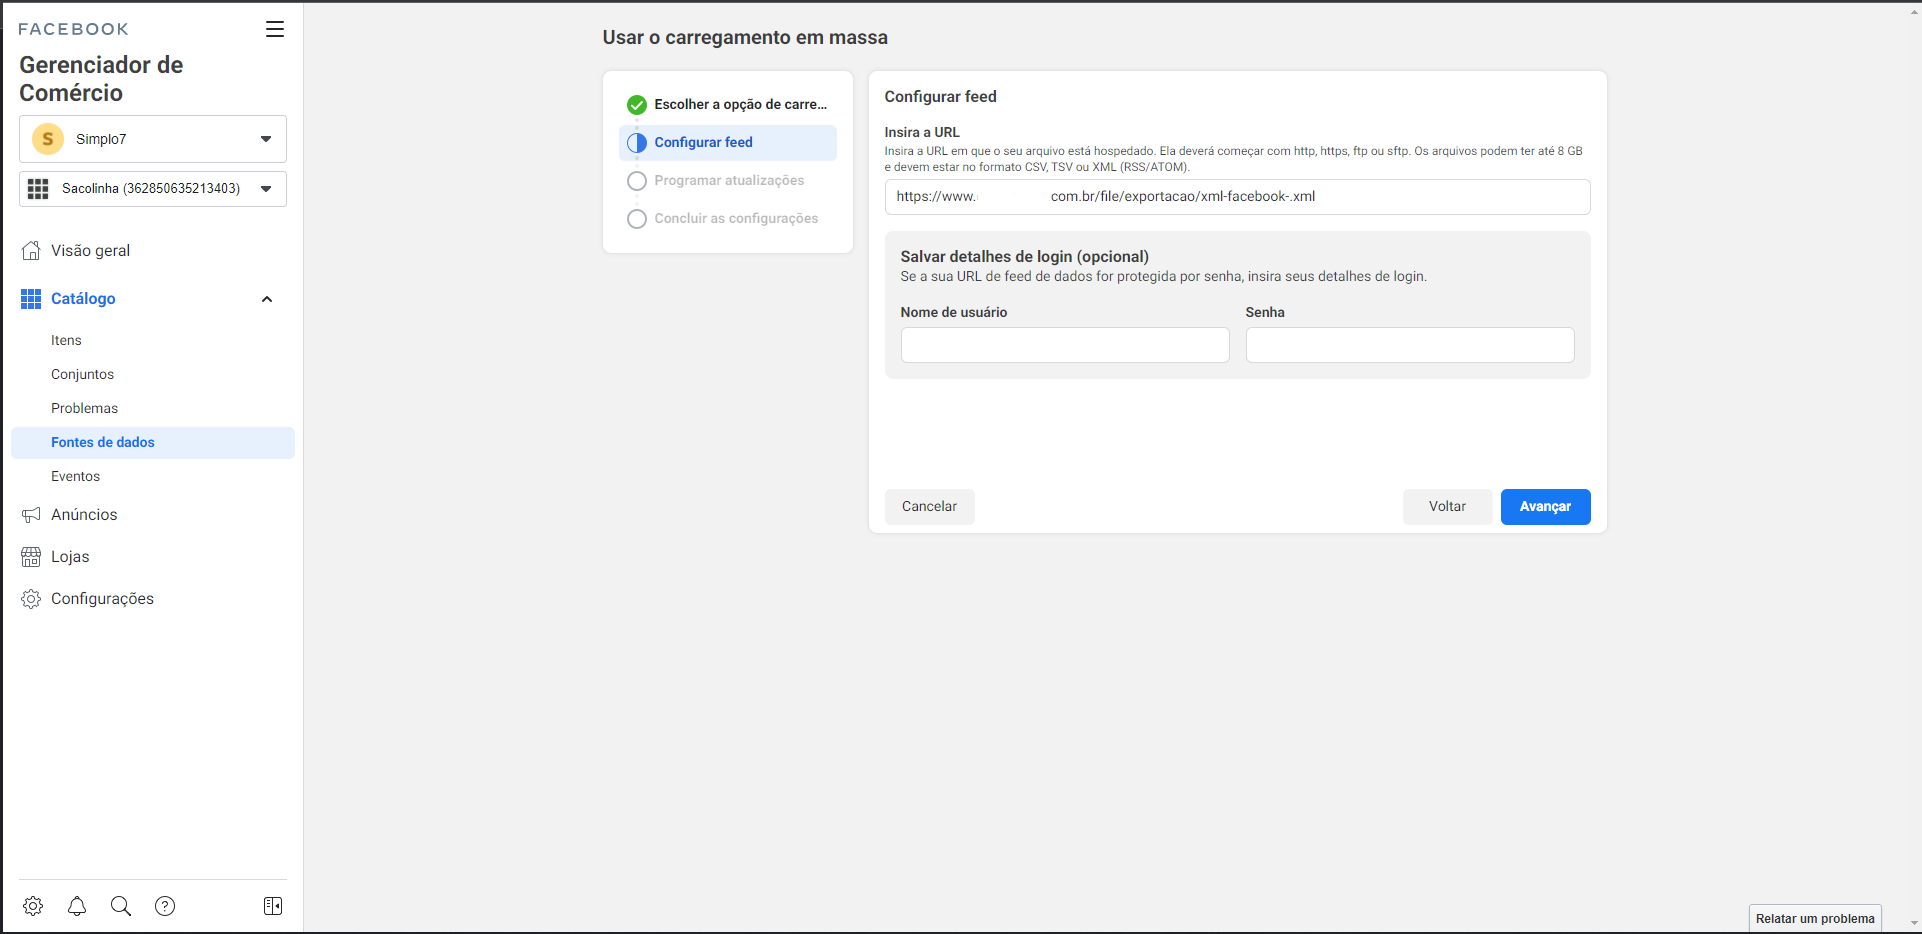
Task: Click the settings gear icon in bottom bar
Action: point(33,906)
